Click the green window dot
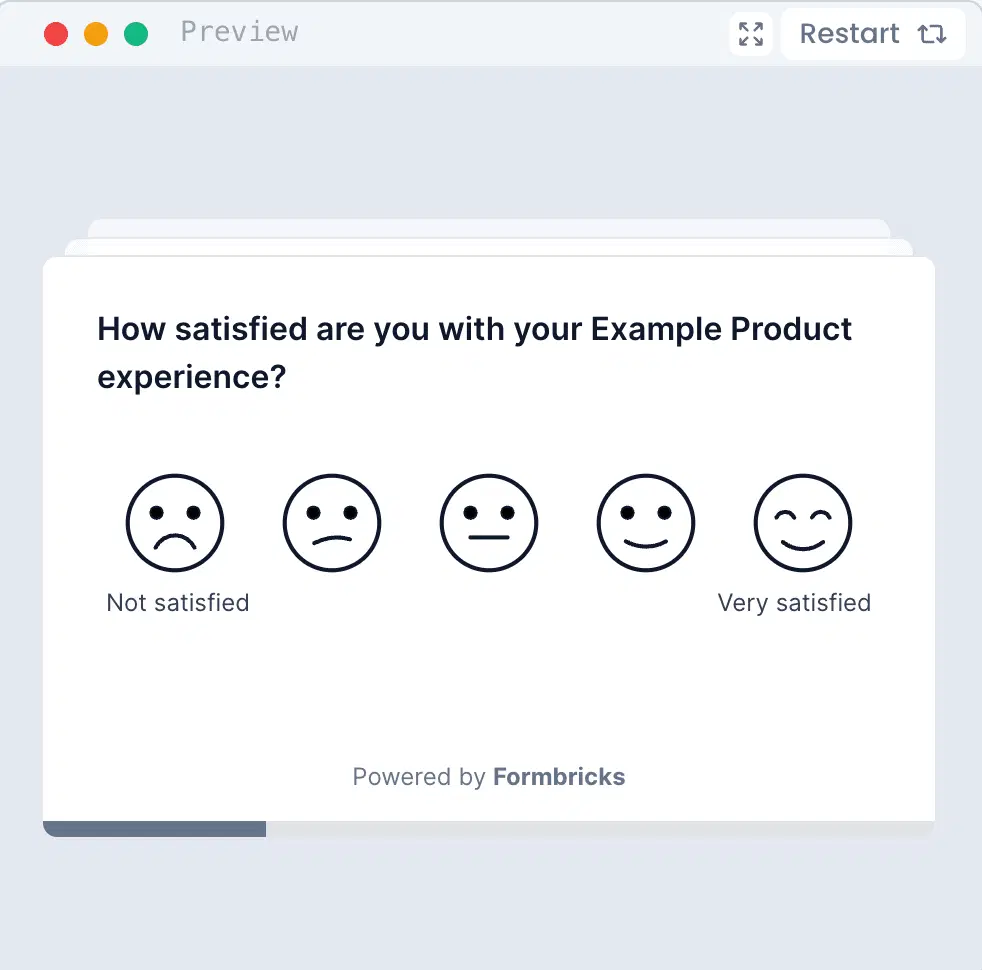982x970 pixels. (x=136, y=34)
